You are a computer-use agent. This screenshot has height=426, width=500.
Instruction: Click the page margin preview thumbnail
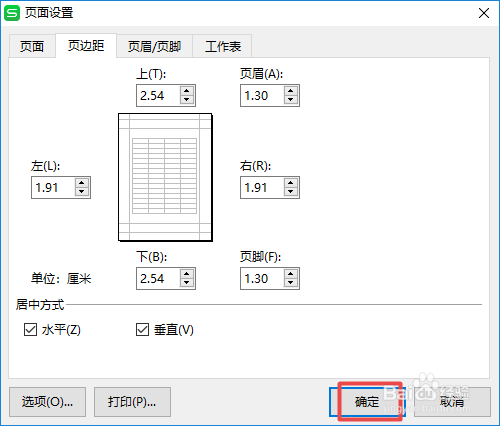click(165, 177)
